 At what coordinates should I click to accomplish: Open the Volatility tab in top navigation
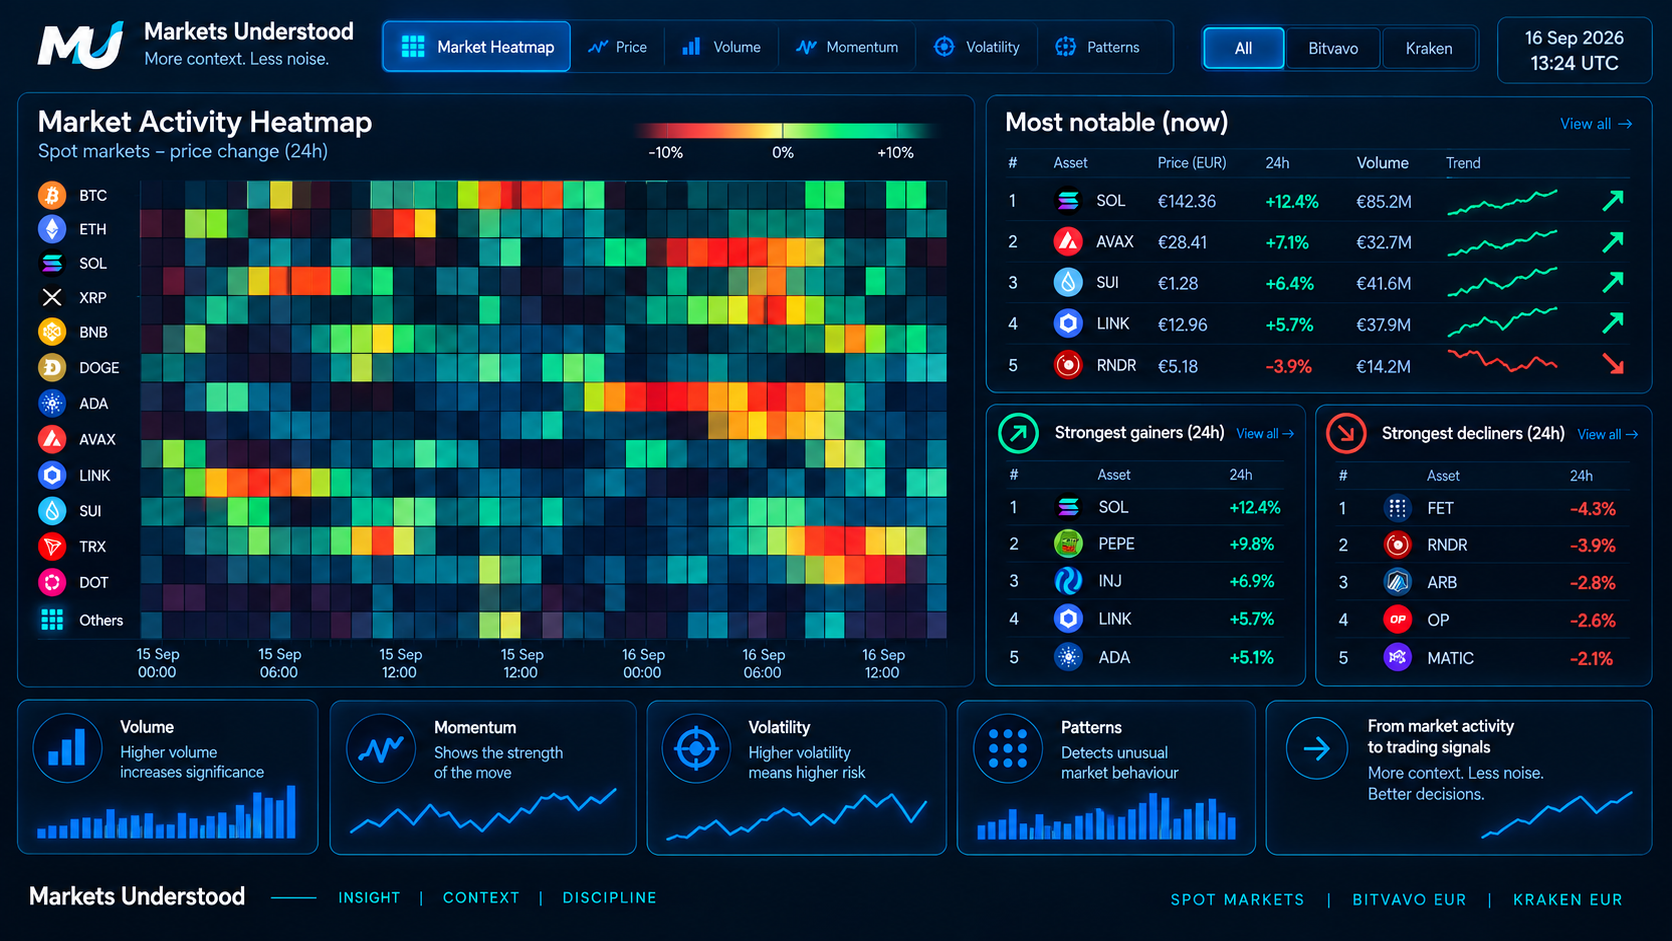(976, 47)
